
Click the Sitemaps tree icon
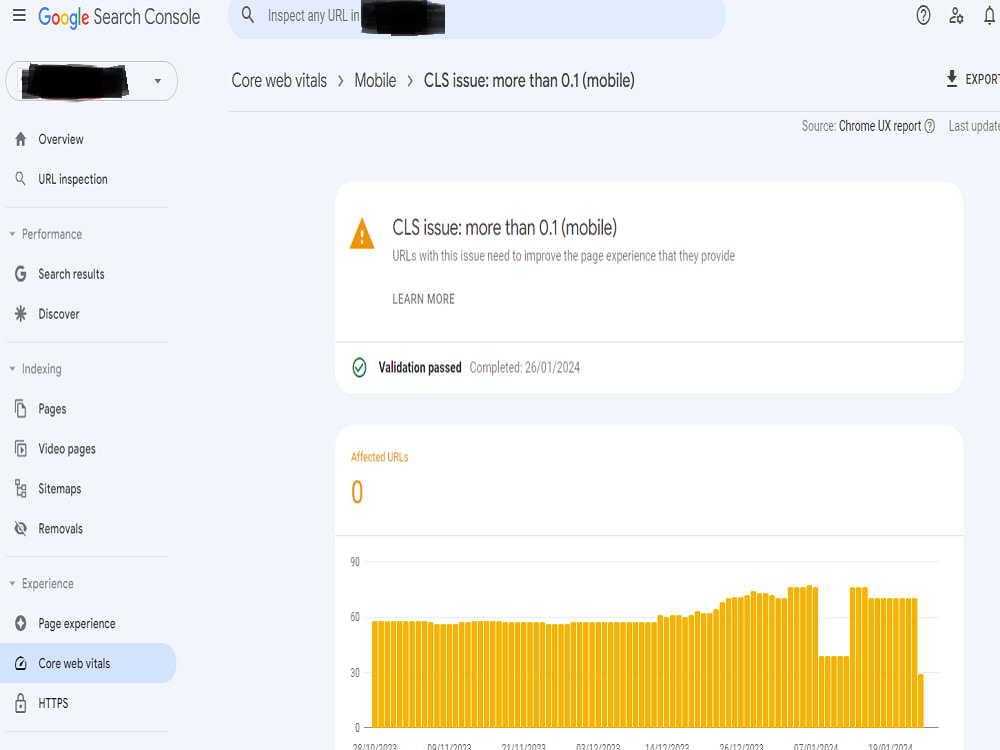pos(20,489)
